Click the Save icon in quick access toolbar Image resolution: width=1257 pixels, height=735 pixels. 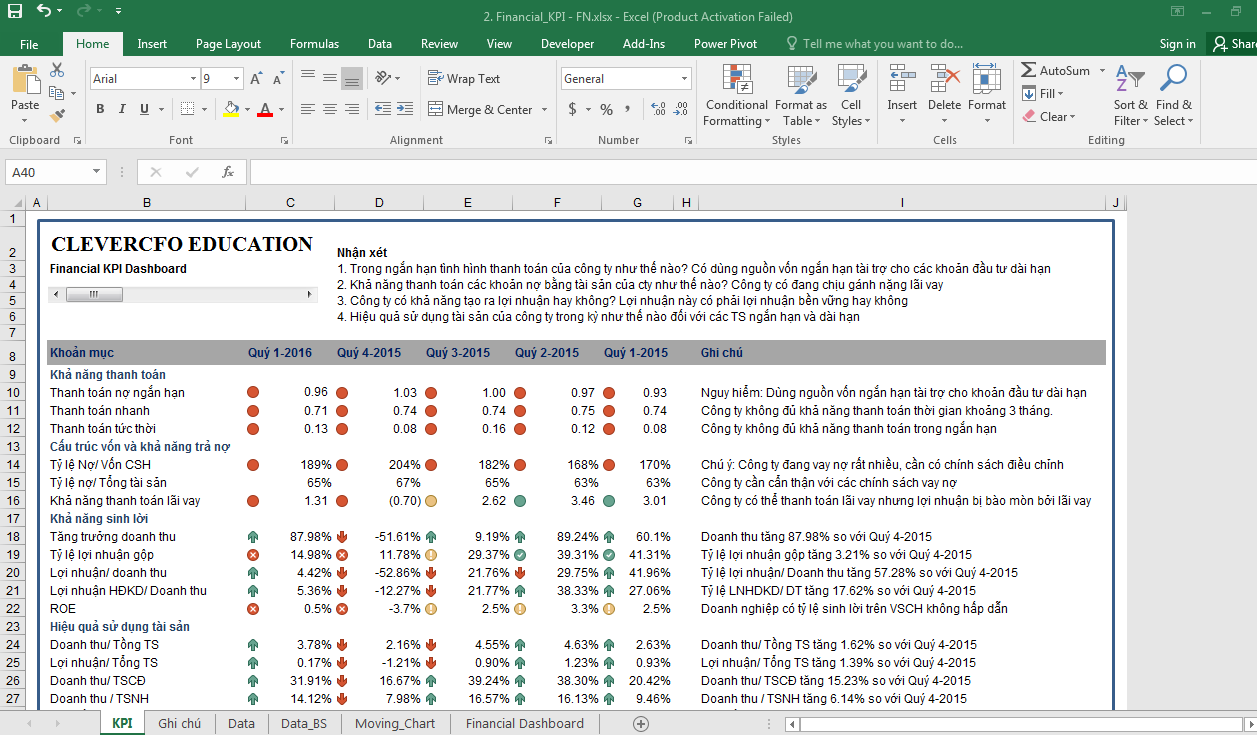click(15, 12)
